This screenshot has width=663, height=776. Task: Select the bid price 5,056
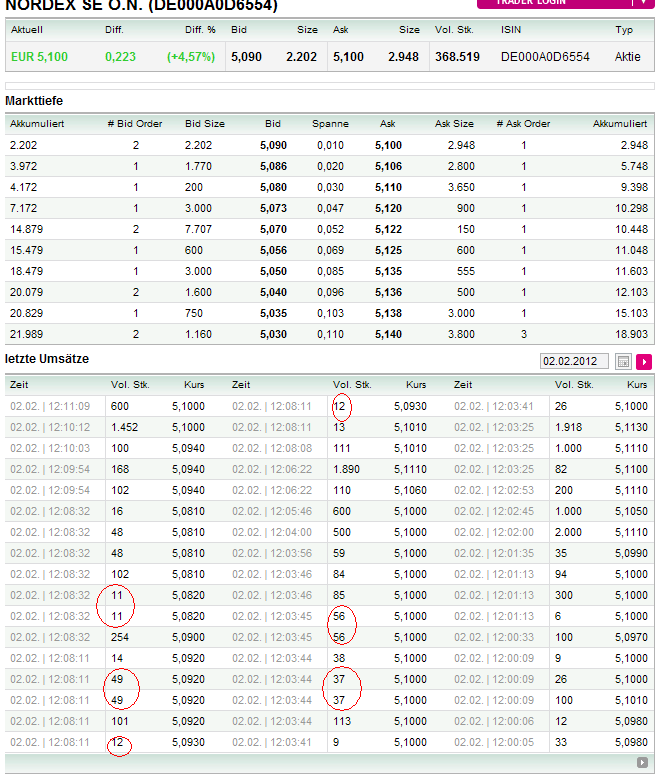tap(274, 250)
